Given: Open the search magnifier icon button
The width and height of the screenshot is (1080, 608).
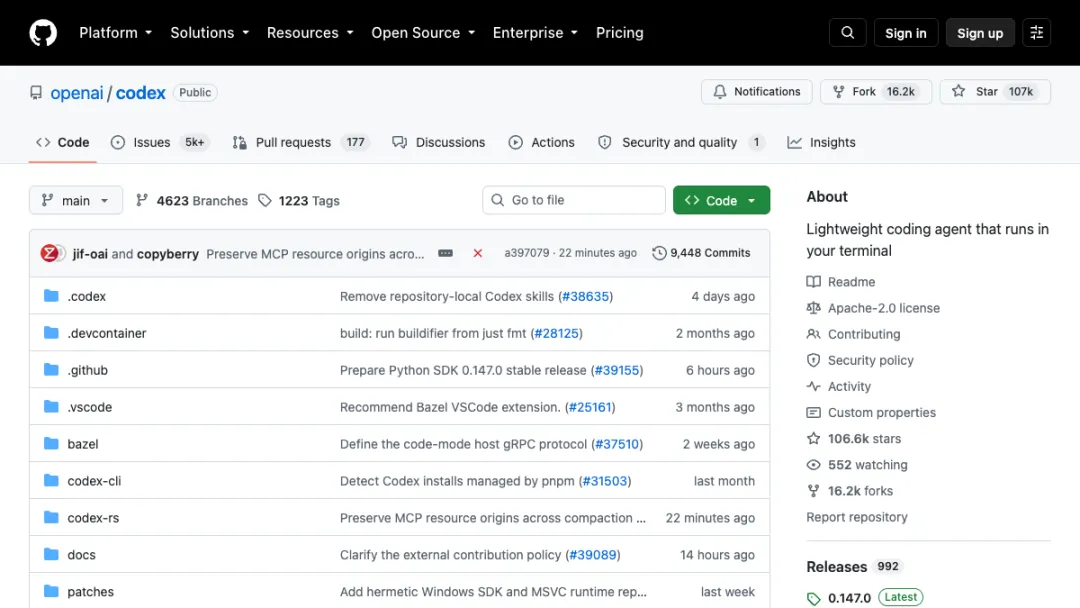Looking at the screenshot, I should [847, 32].
